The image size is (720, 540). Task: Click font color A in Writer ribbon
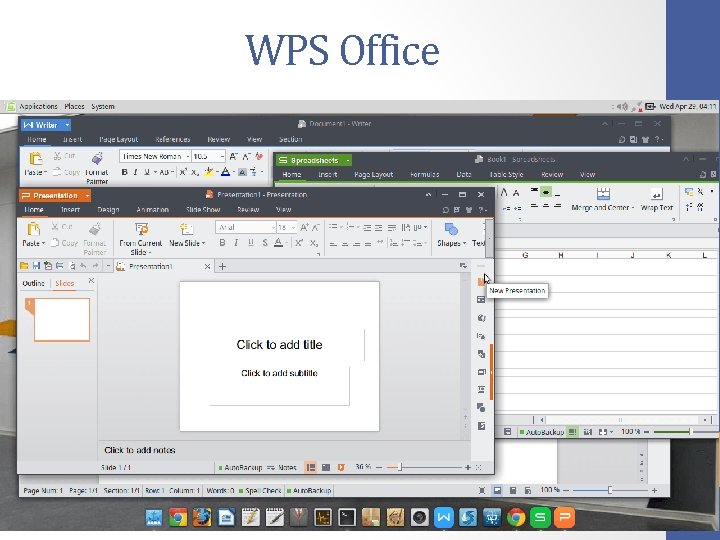coord(225,172)
